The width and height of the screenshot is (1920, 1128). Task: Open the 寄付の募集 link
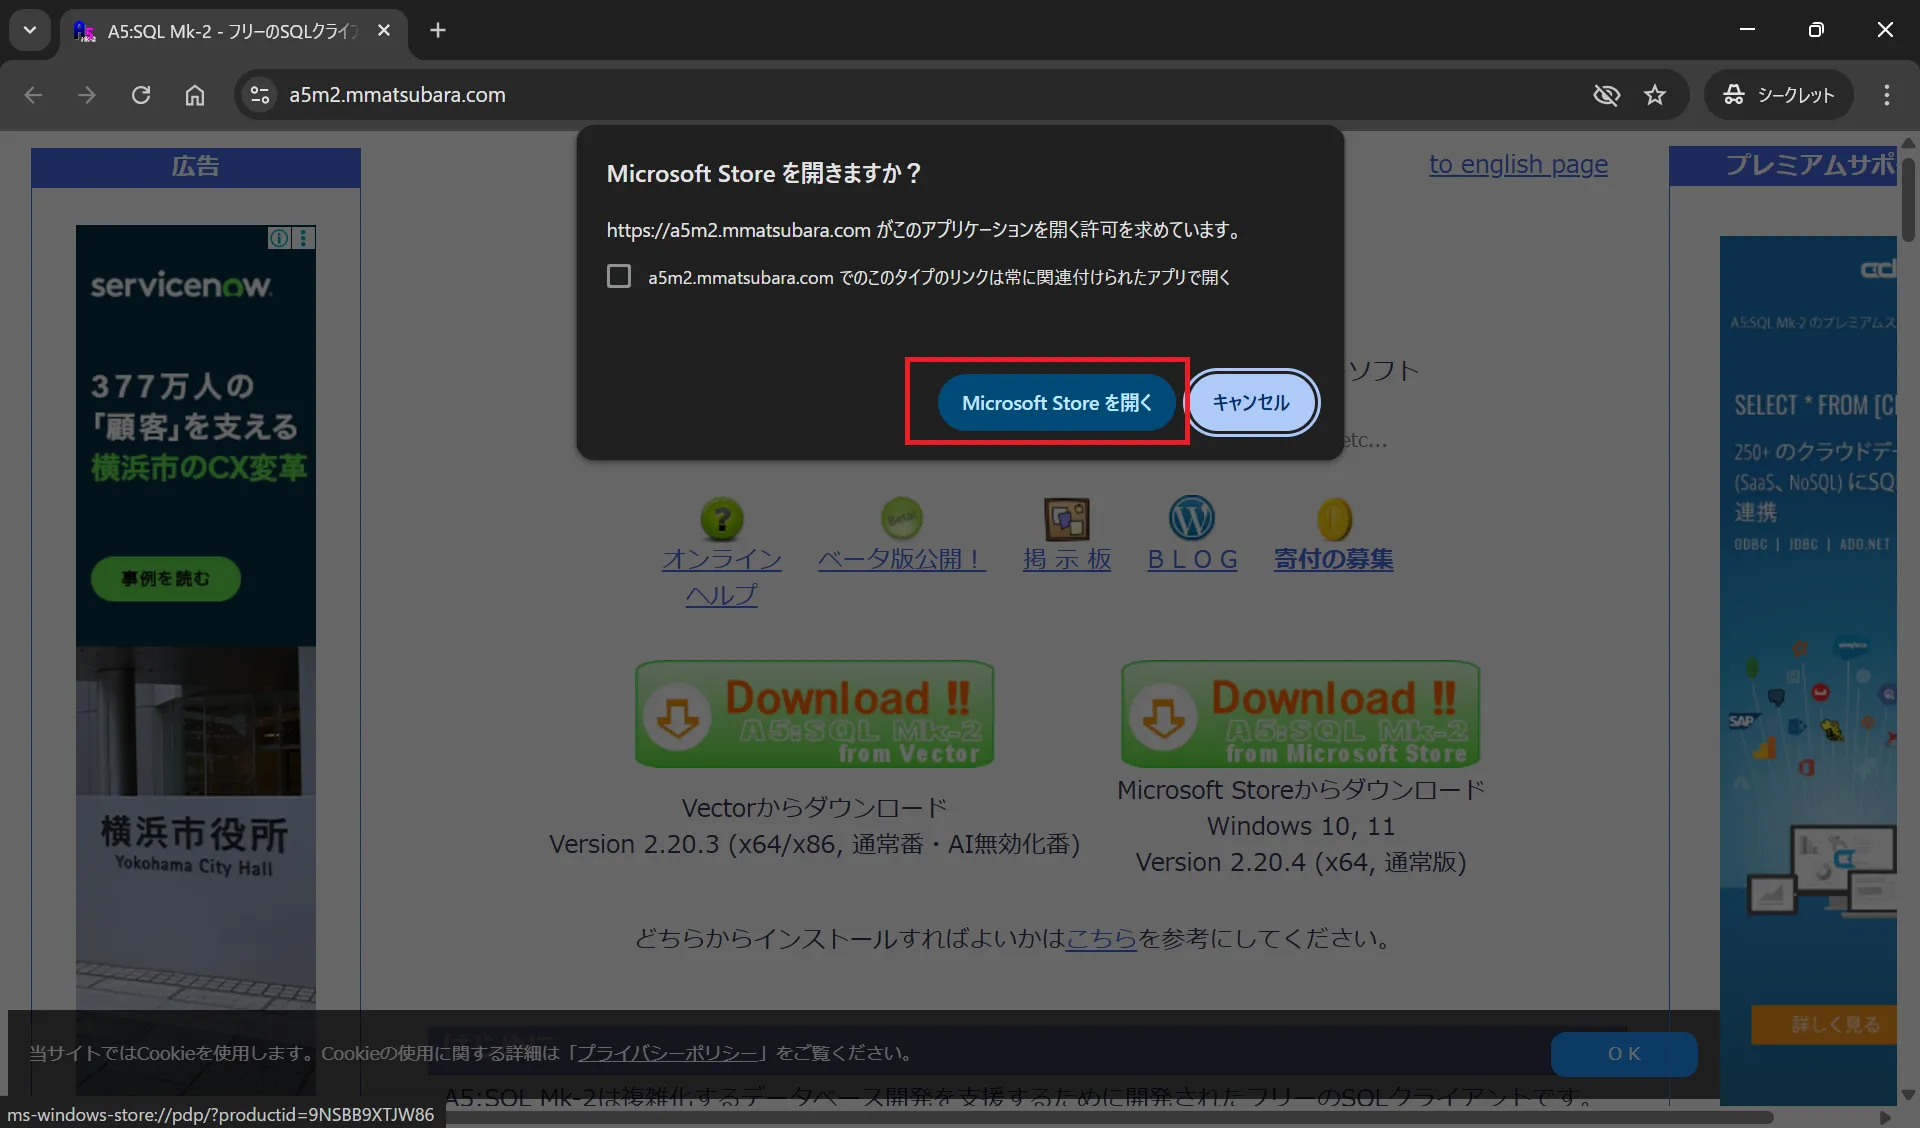[x=1333, y=559]
